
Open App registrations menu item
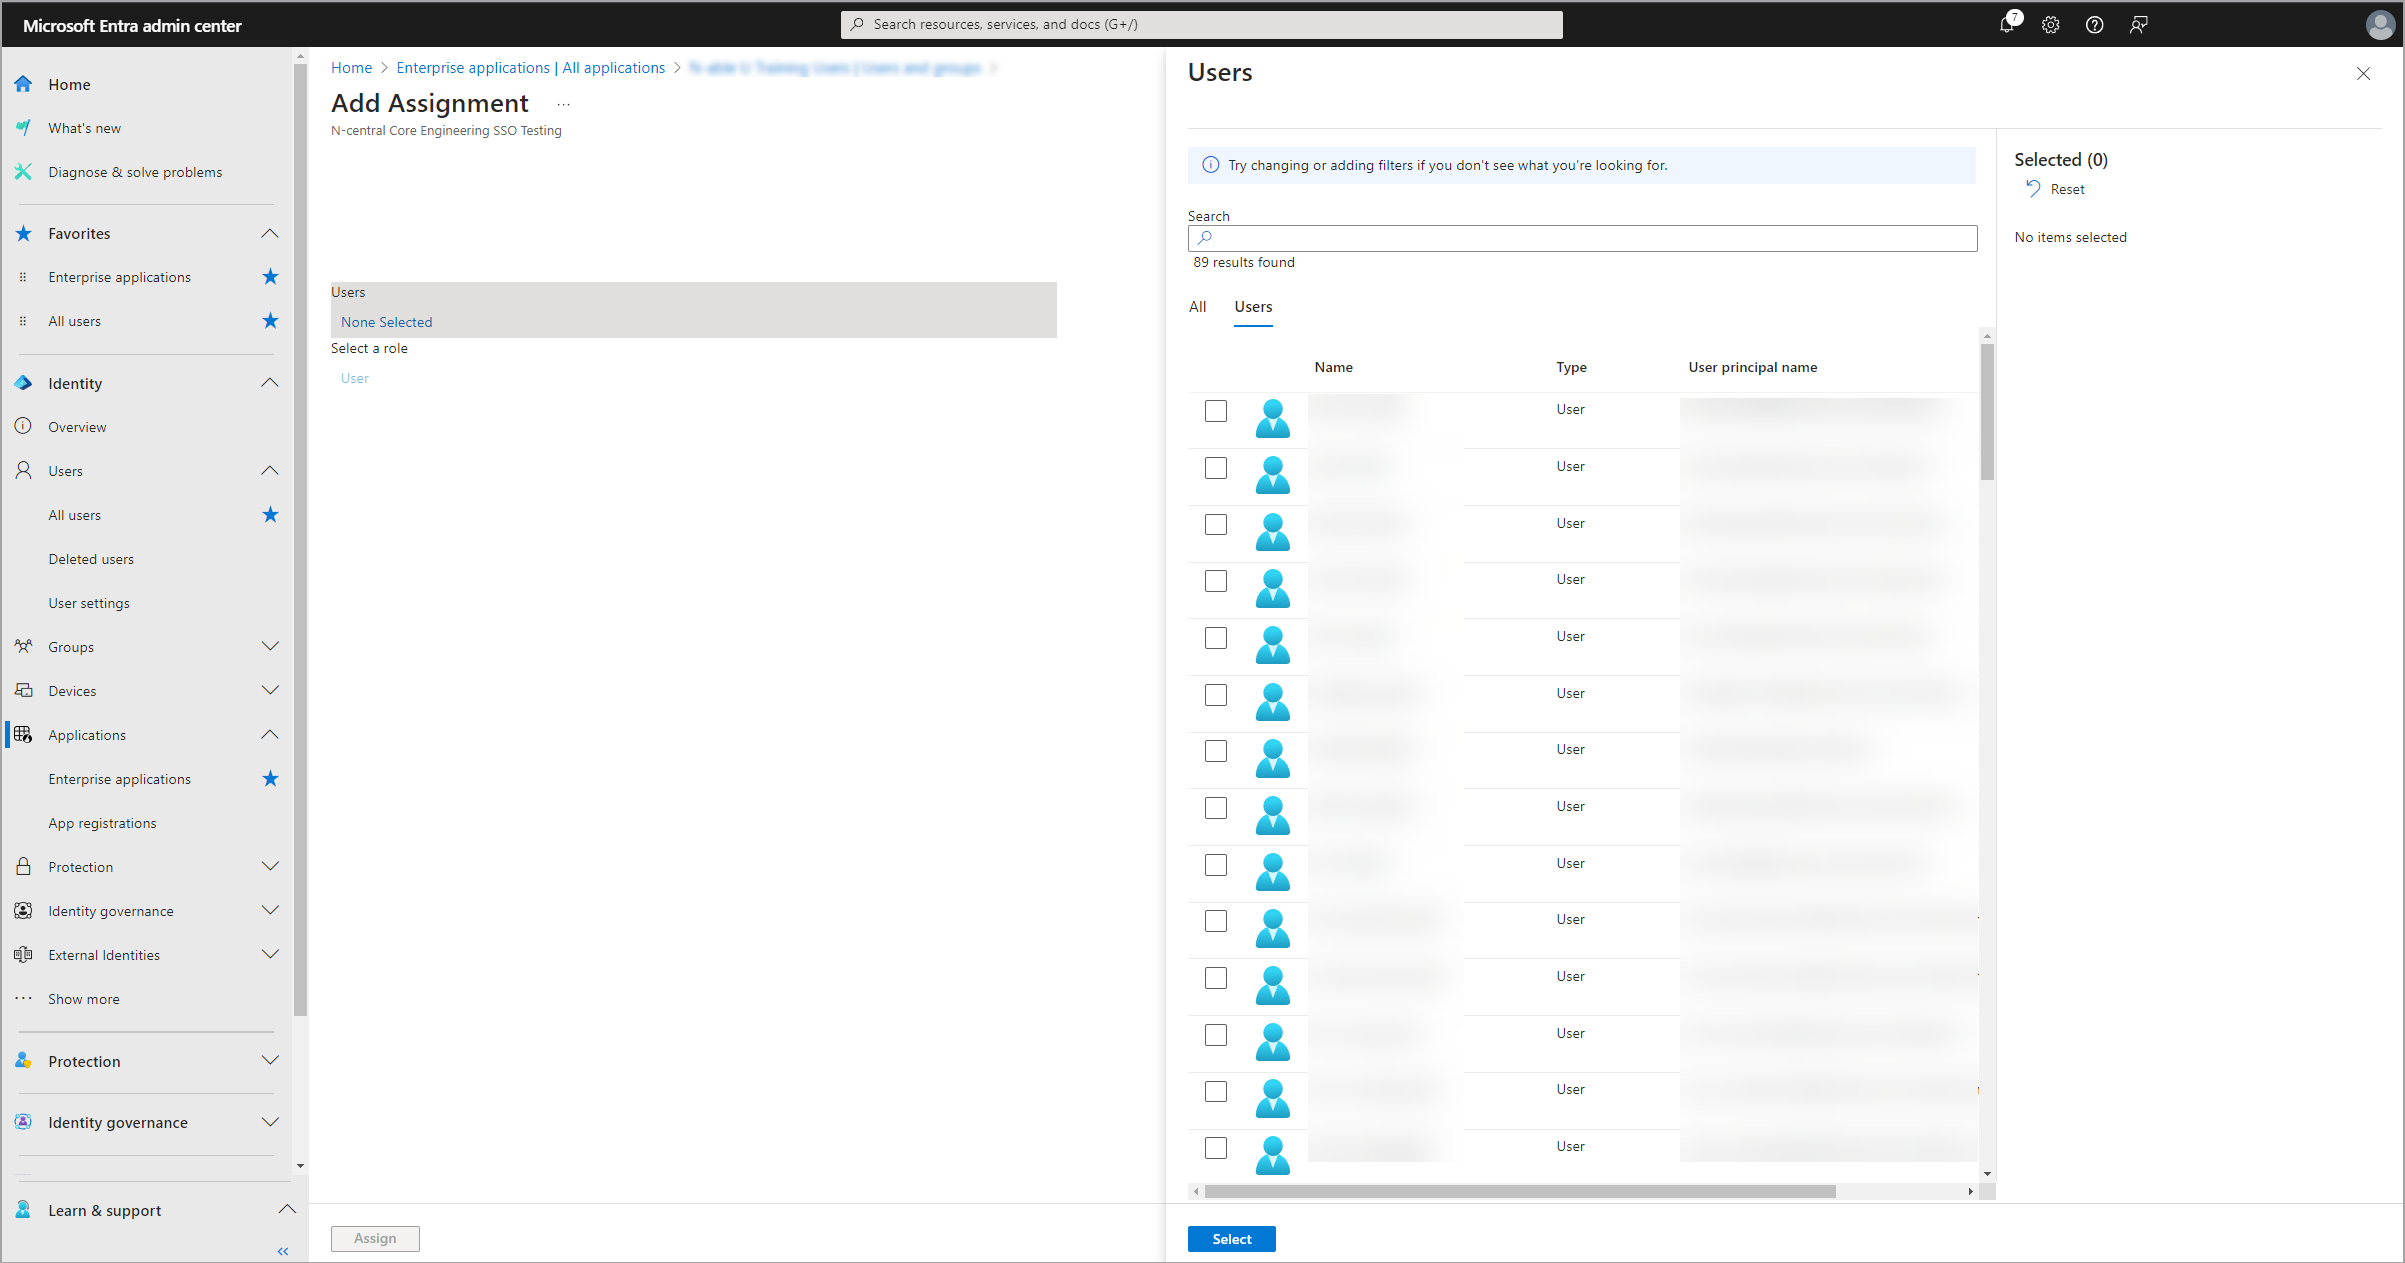[x=102, y=823]
